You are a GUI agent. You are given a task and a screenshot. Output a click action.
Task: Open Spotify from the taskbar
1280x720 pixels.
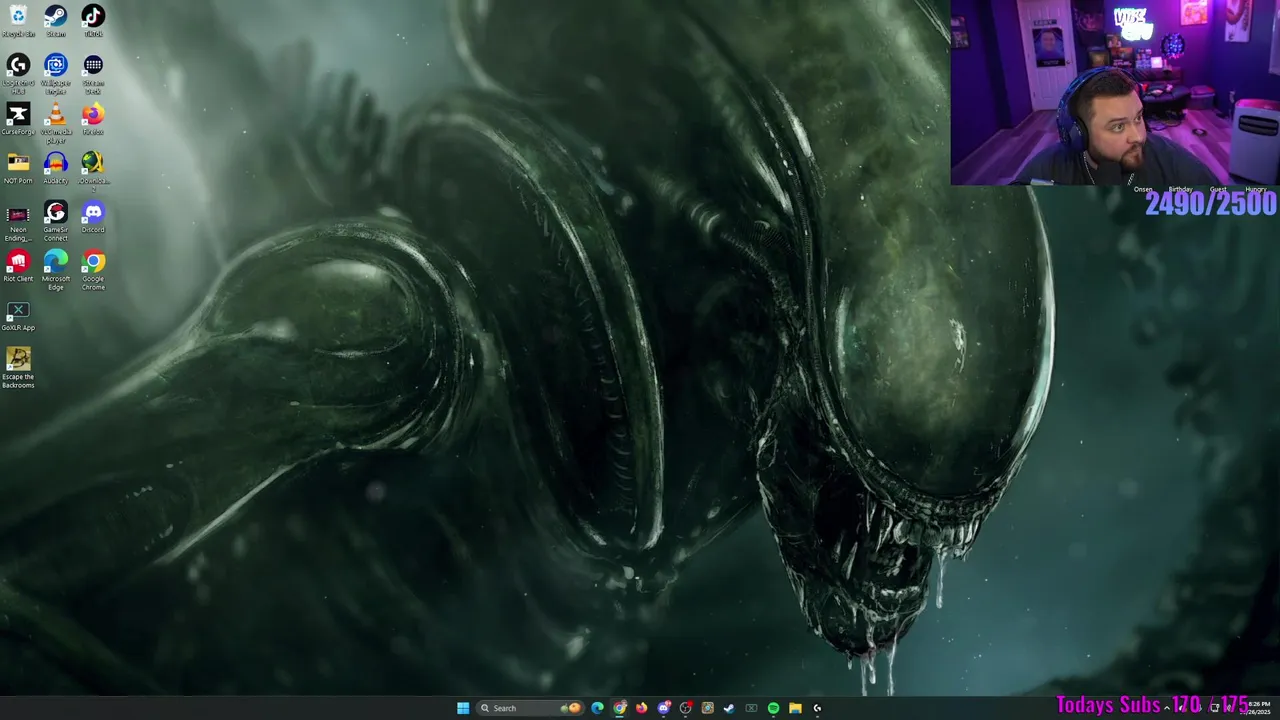[x=773, y=708]
